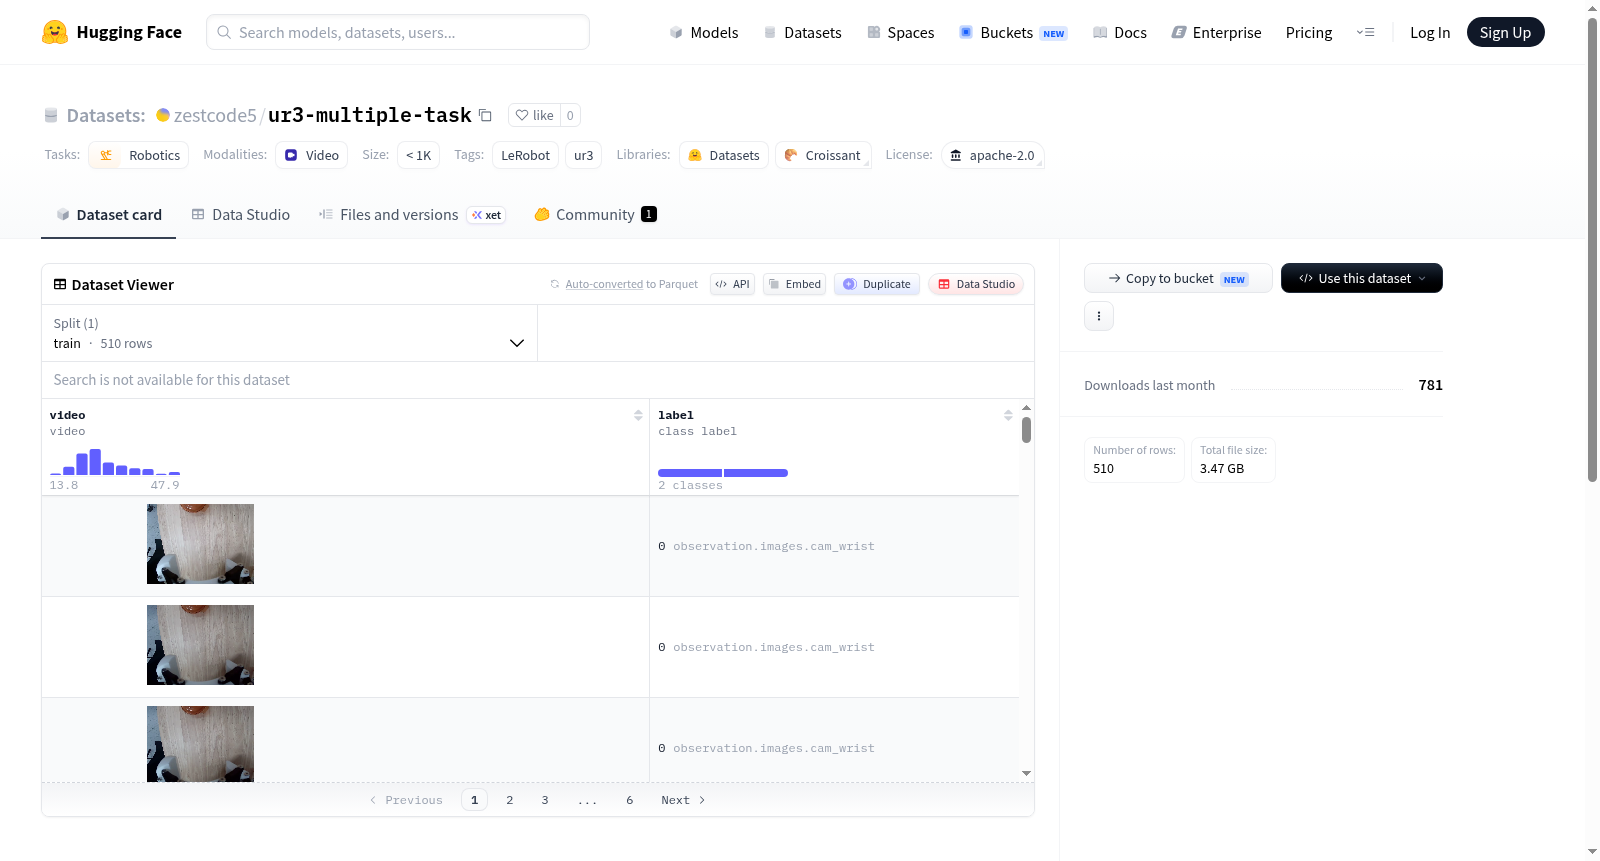
Task: Click Previous page in pagination
Action: (x=406, y=800)
